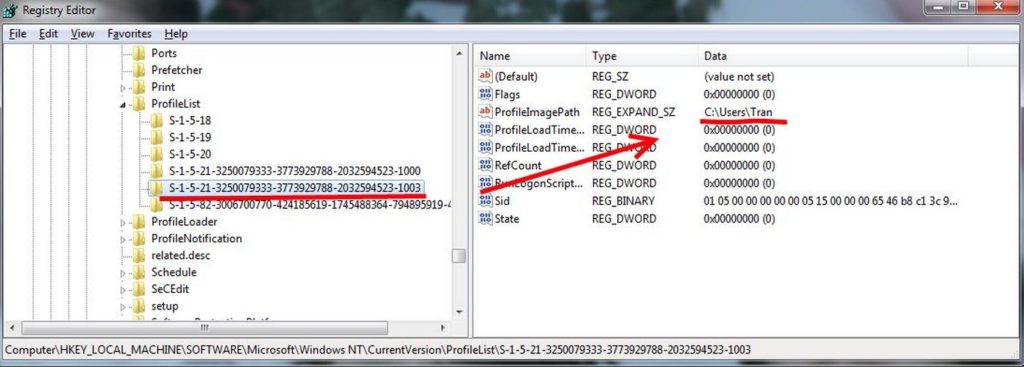1024x367 pixels.
Task: Click the tree pane horizontal scrollbar thumb
Action: point(204,328)
